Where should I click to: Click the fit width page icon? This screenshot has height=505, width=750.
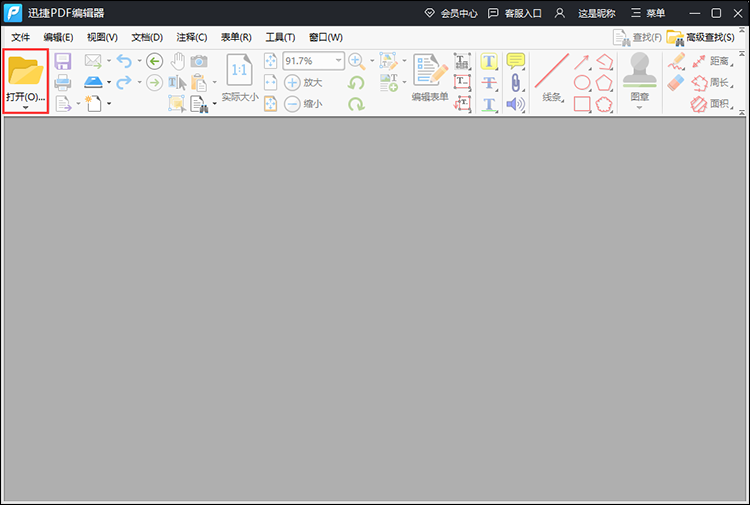(x=271, y=82)
